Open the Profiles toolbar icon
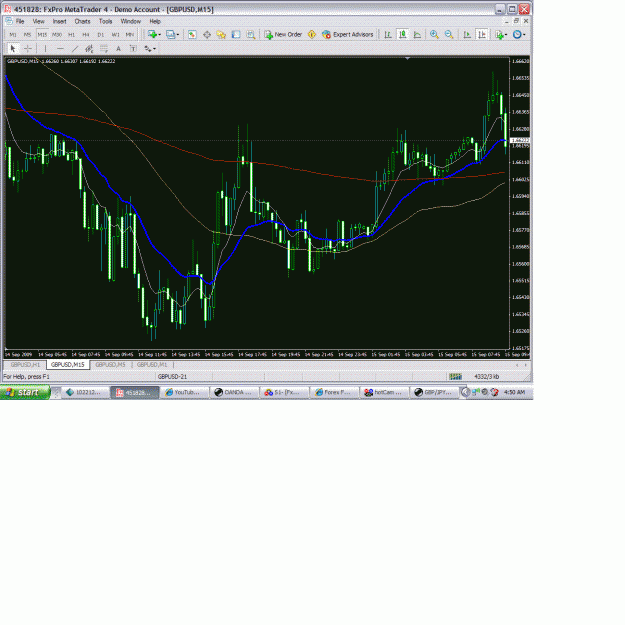The width and height of the screenshot is (625, 625). (171, 35)
